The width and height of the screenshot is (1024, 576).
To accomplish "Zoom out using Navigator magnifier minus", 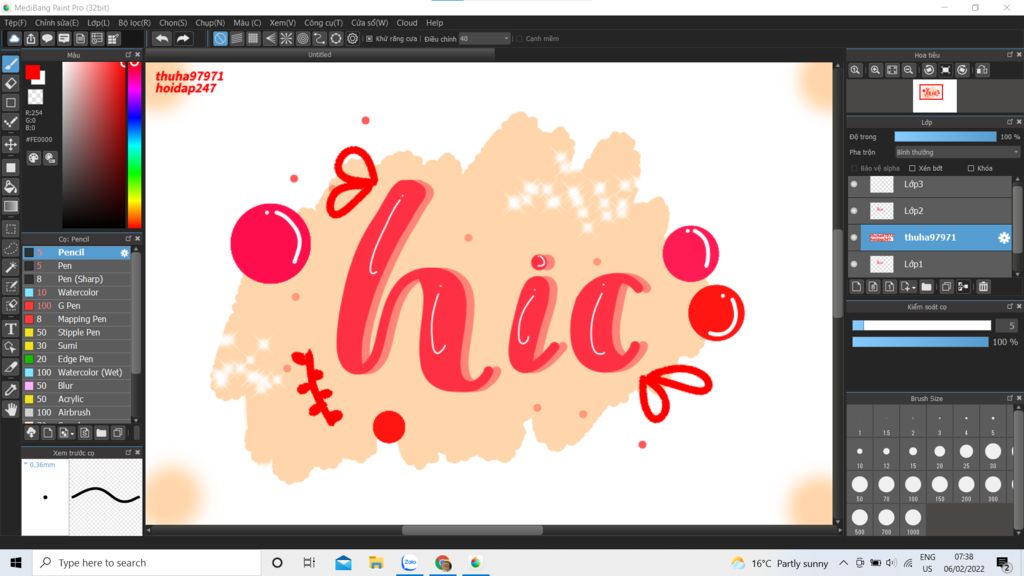I will point(908,70).
